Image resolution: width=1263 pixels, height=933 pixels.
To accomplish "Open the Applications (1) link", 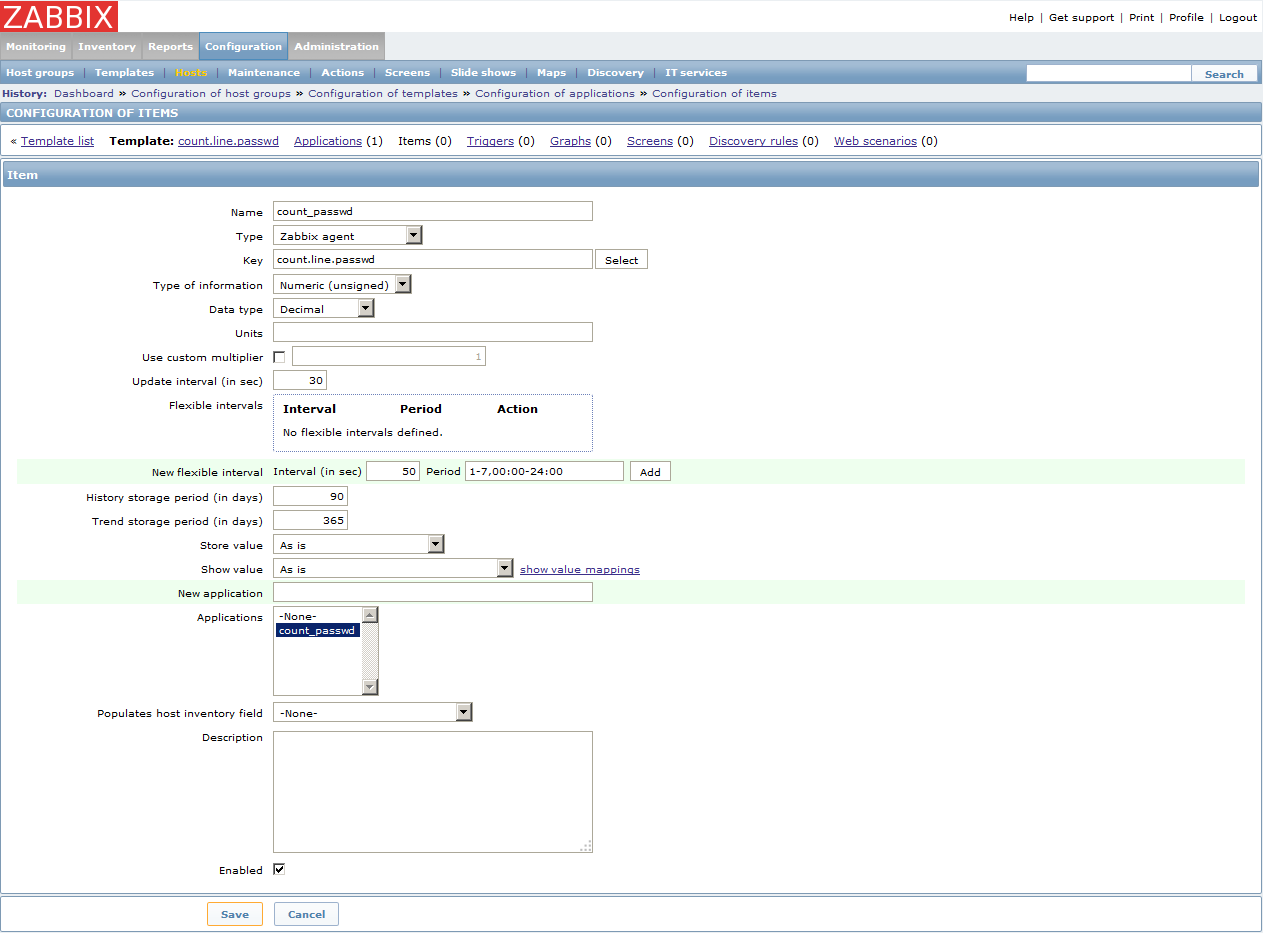I will [x=328, y=141].
